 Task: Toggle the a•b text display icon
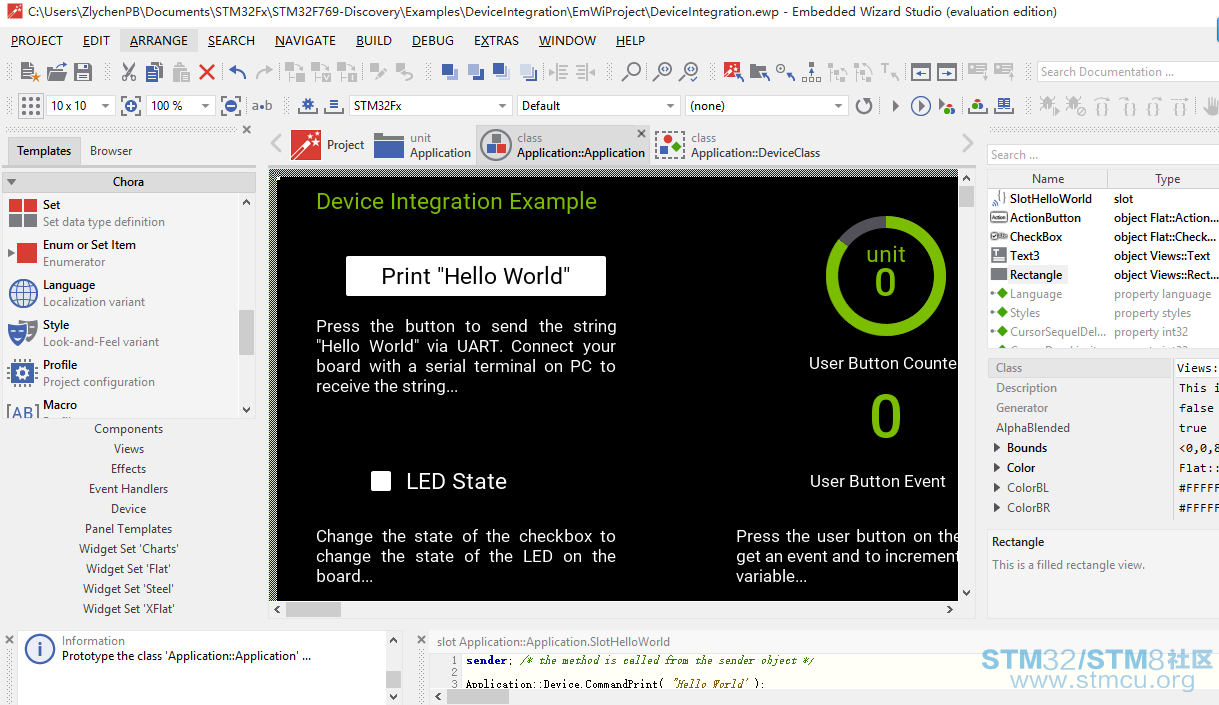pos(262,106)
